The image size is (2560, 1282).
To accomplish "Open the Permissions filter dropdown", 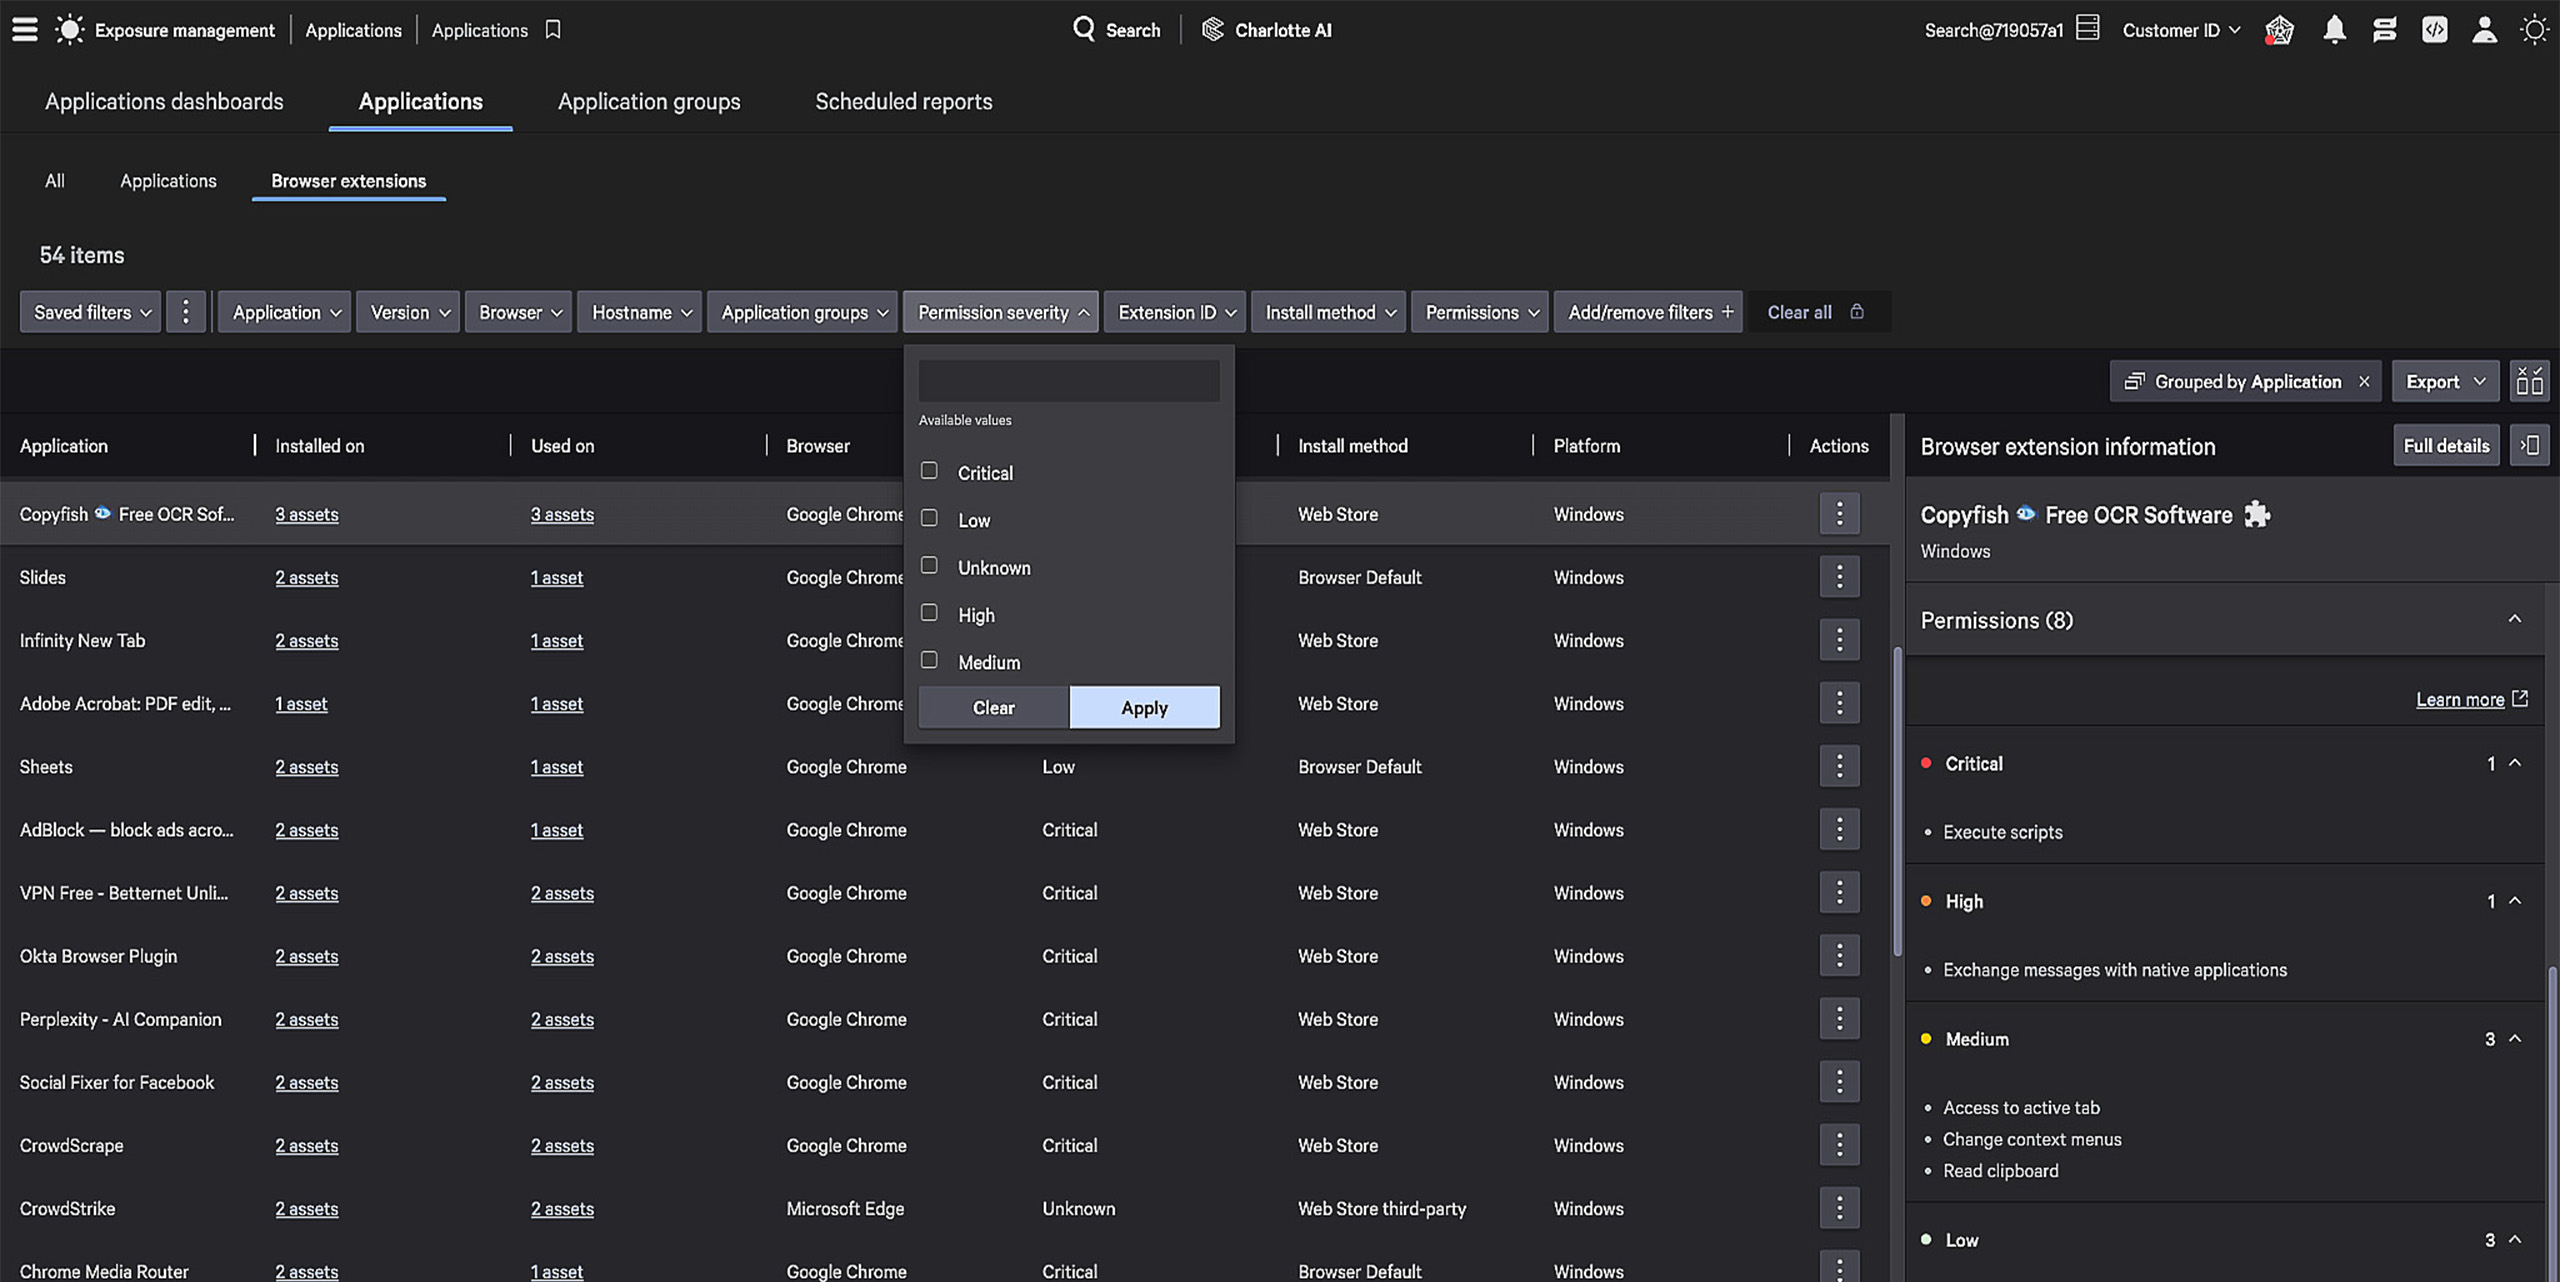I will point(1480,312).
